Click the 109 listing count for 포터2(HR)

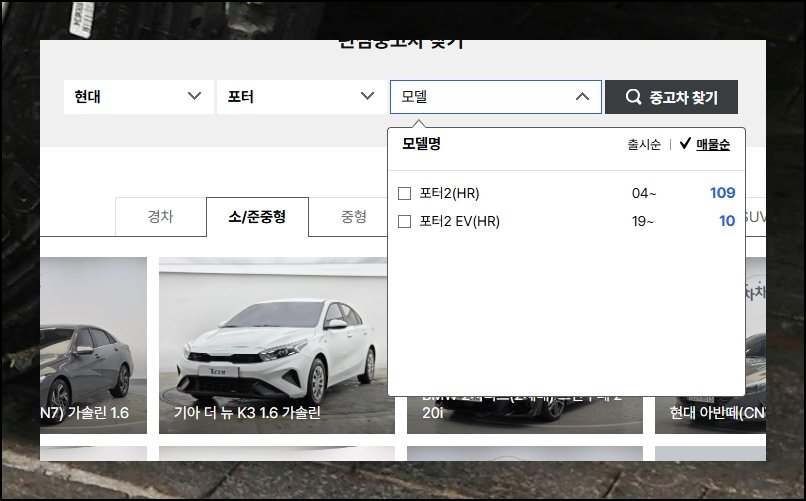(722, 193)
